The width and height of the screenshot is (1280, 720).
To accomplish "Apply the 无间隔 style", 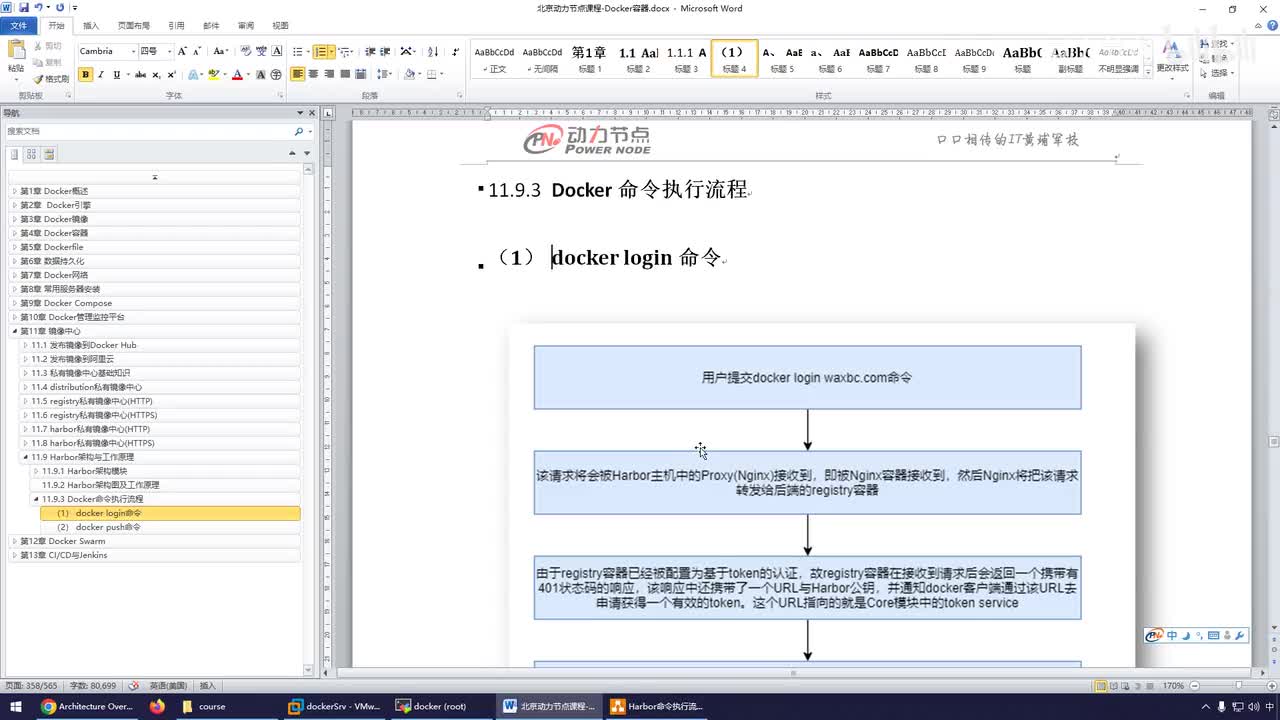I will (x=542, y=59).
